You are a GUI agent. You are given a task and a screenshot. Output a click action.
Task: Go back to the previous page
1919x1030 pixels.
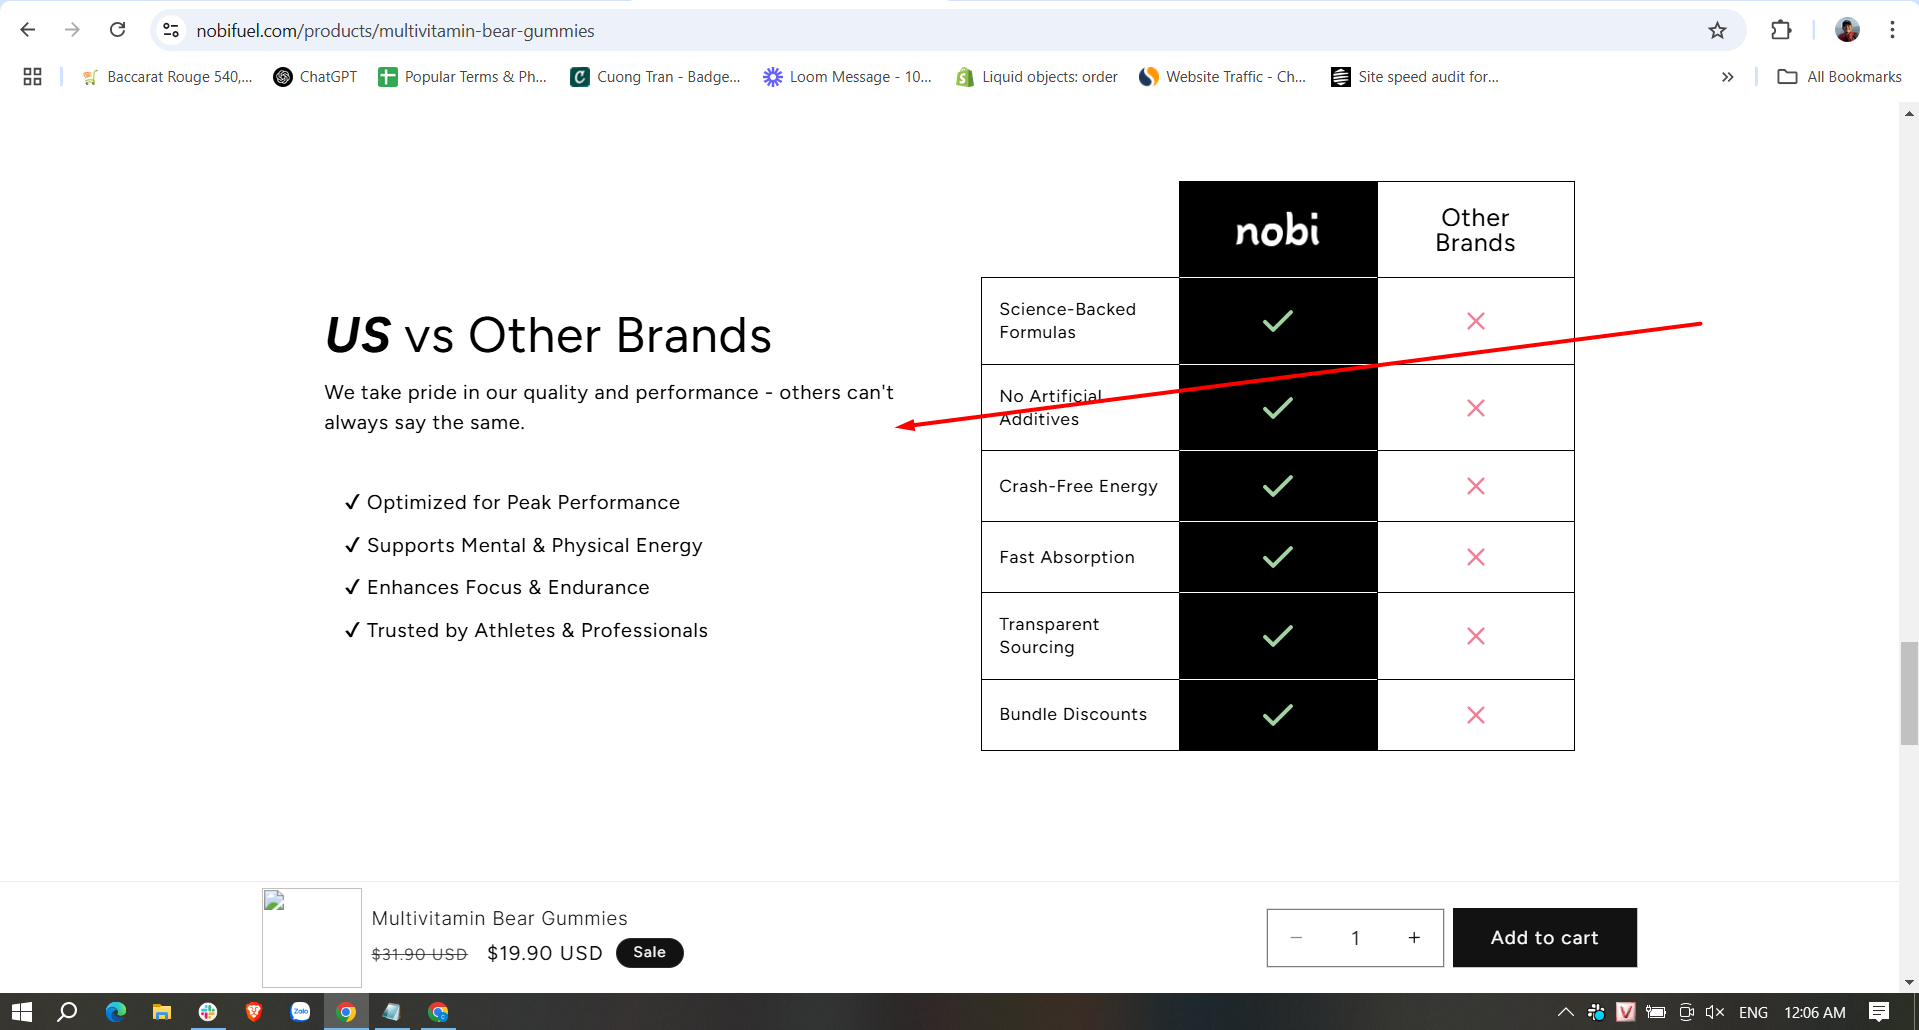28,30
